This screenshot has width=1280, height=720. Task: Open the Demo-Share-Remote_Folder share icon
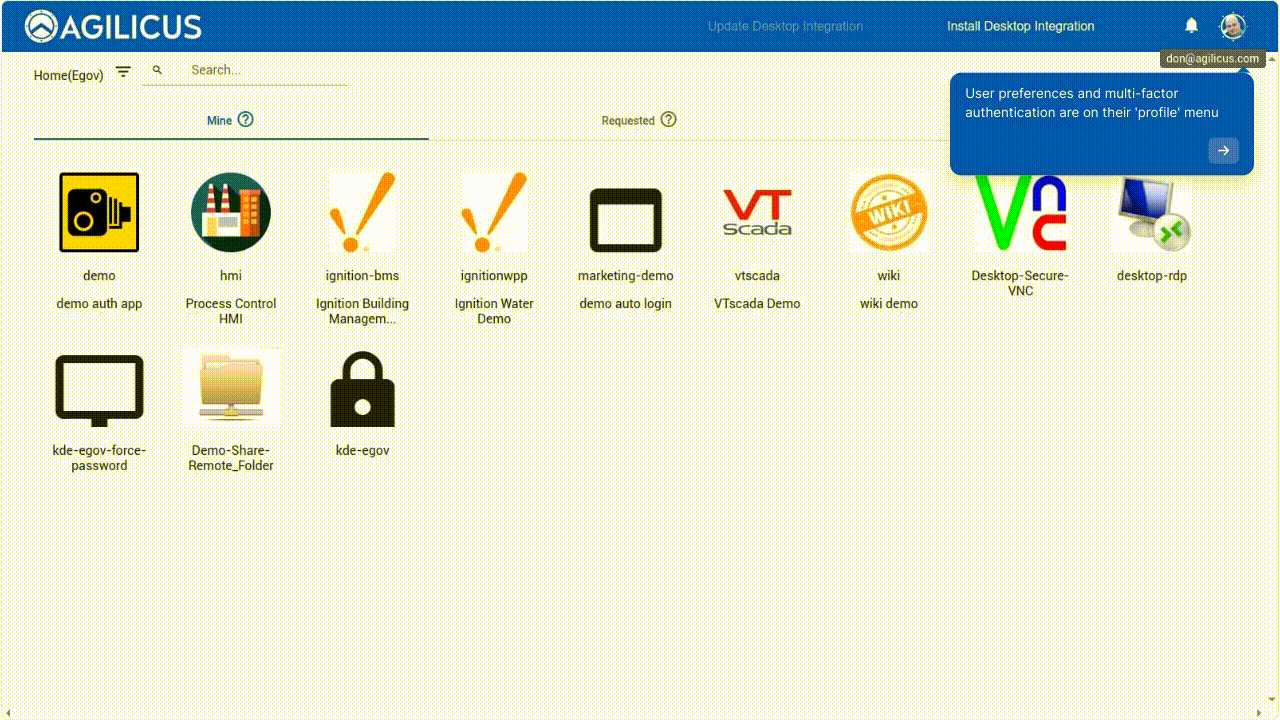231,388
